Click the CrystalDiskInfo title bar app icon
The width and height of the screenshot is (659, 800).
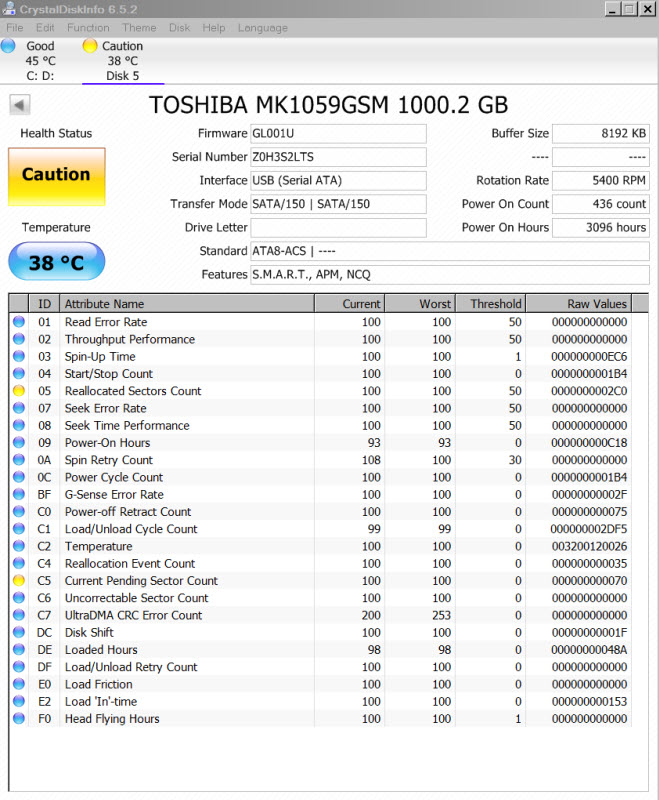(9, 8)
